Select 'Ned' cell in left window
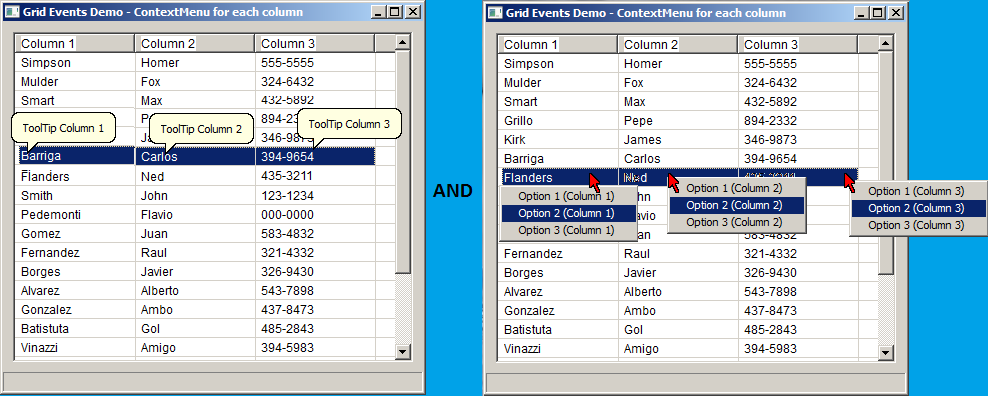This screenshot has width=988, height=396. coord(195,177)
